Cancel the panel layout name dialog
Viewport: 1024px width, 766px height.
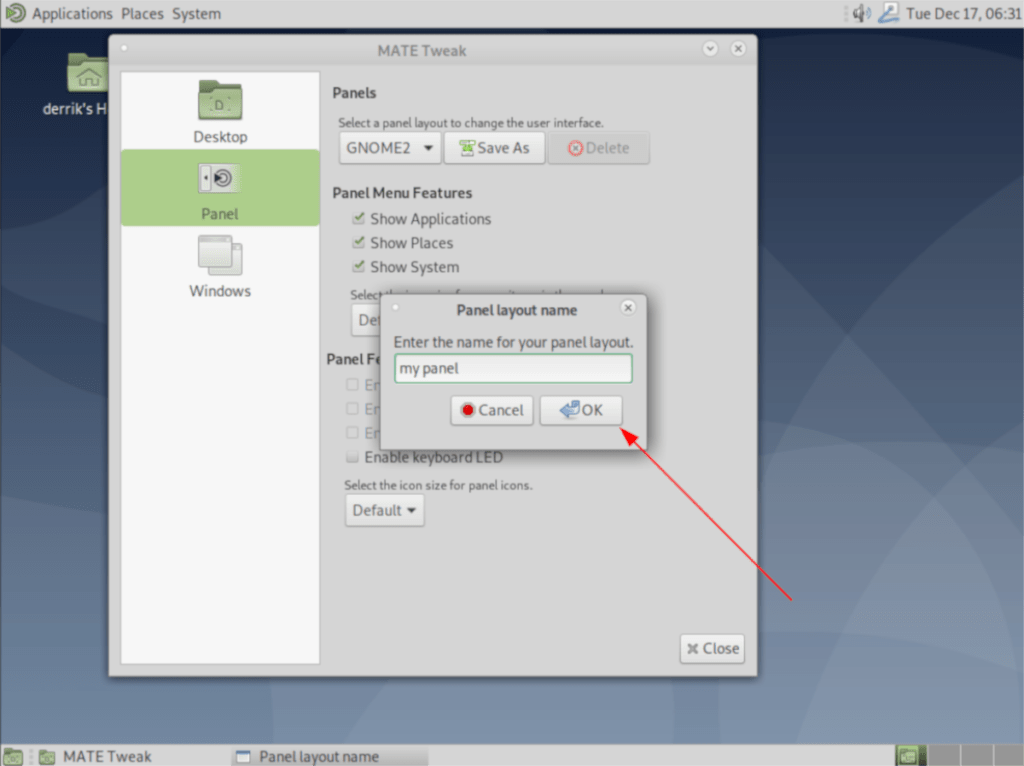point(491,410)
